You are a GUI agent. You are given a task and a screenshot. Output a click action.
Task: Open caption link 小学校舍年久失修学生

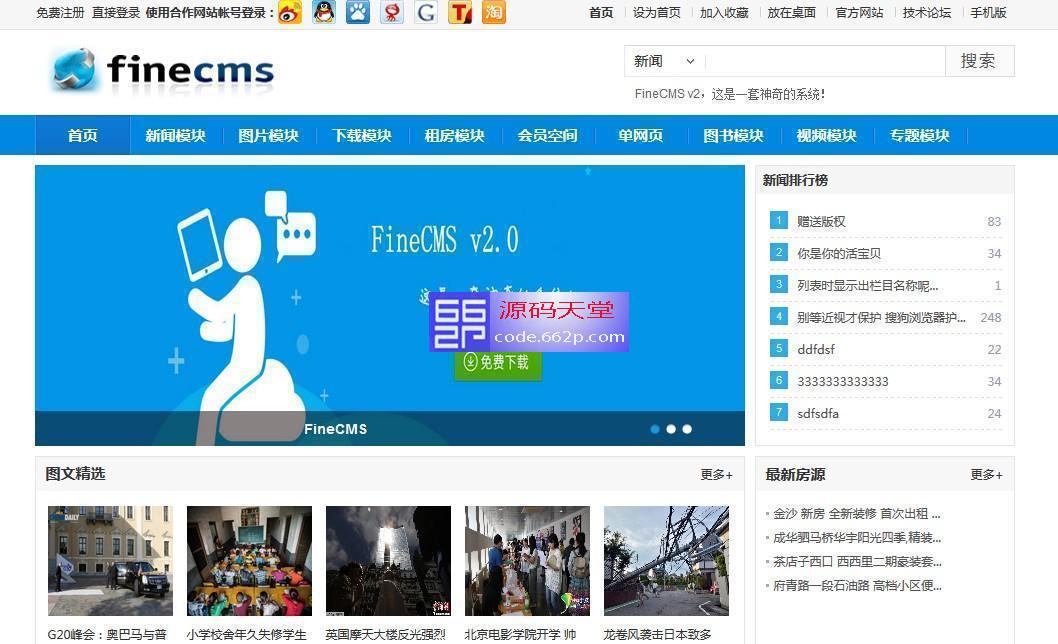[247, 635]
